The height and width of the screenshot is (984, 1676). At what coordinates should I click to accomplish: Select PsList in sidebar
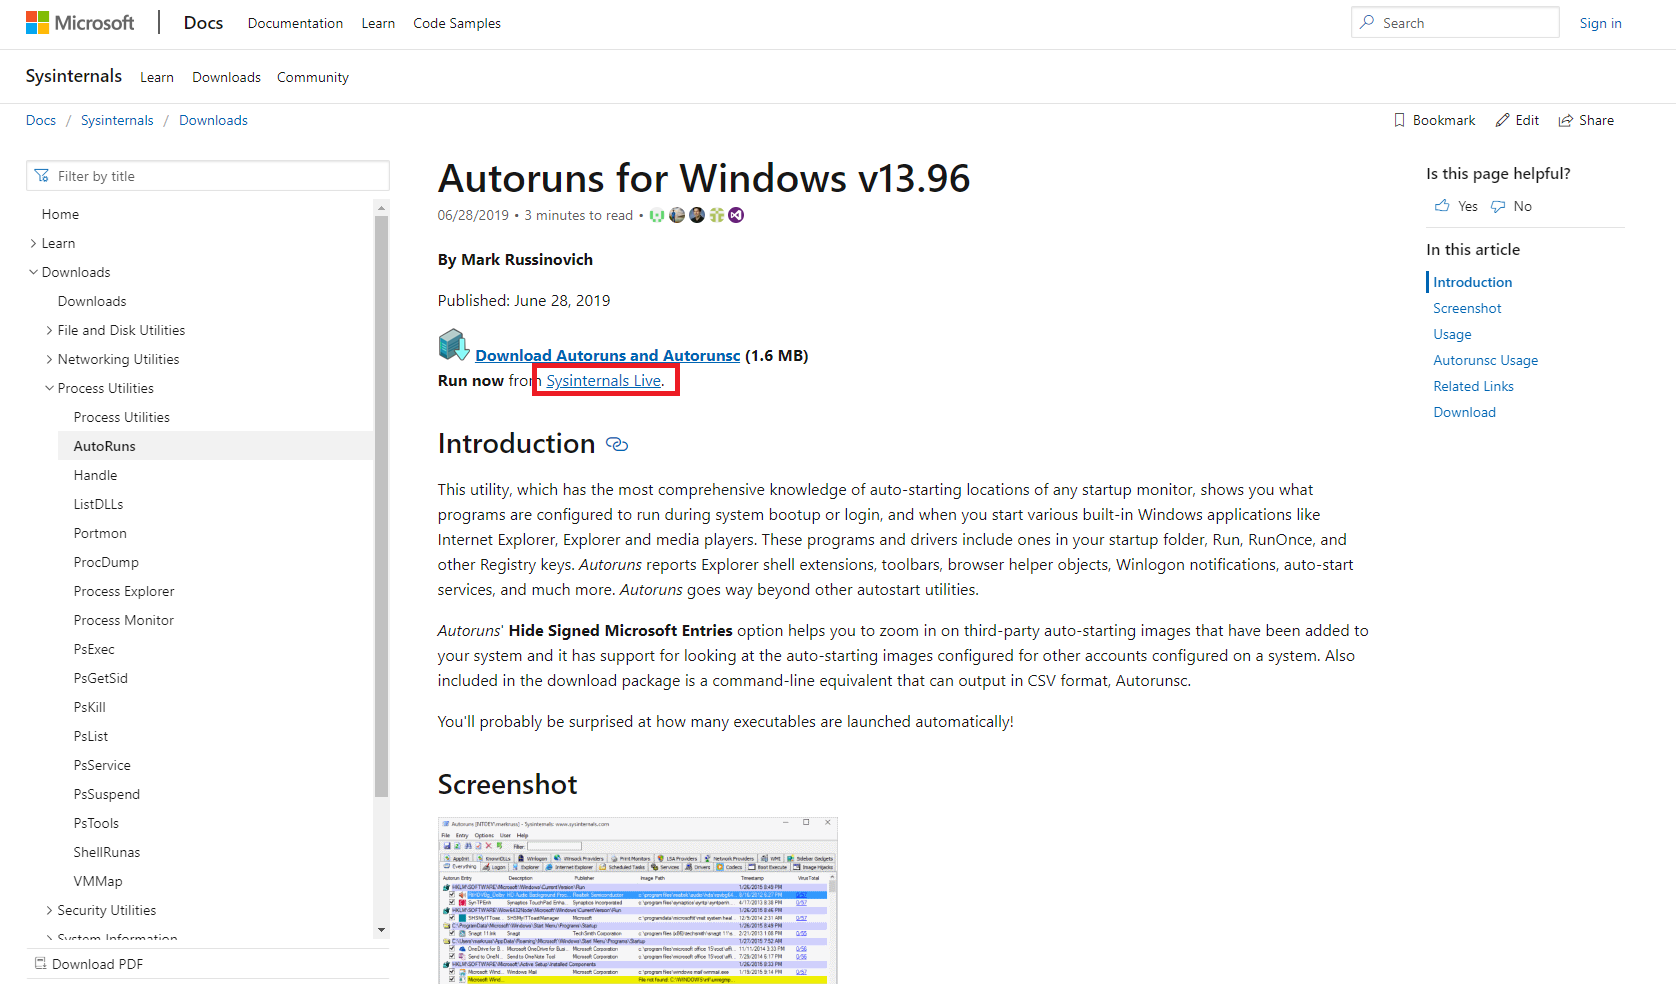(x=91, y=736)
